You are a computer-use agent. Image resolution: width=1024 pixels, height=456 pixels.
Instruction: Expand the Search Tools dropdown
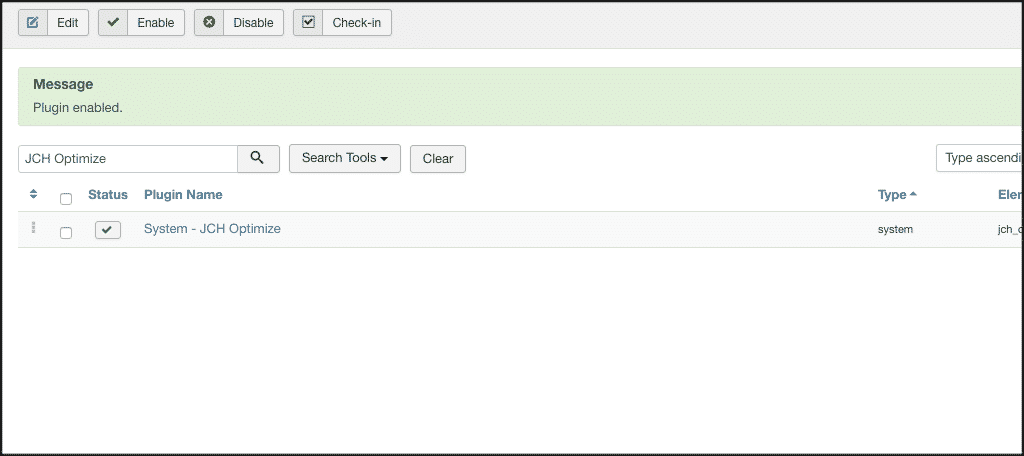[x=344, y=158]
